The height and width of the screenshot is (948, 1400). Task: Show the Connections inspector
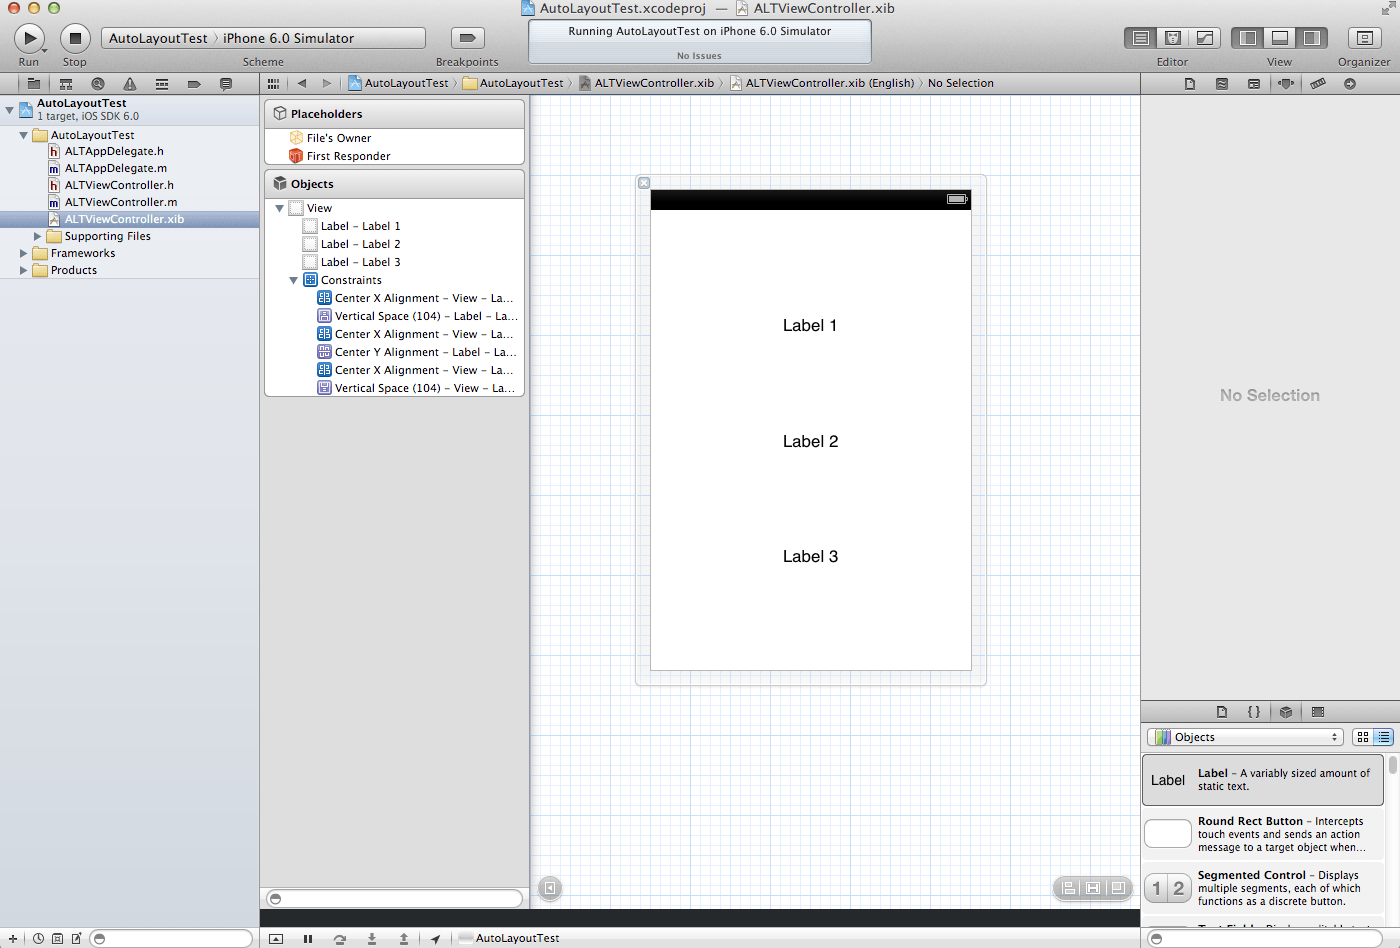point(1350,84)
